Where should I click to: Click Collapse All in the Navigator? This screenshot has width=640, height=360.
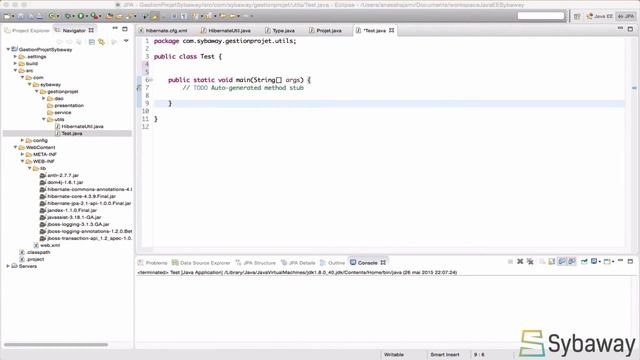click(x=91, y=42)
